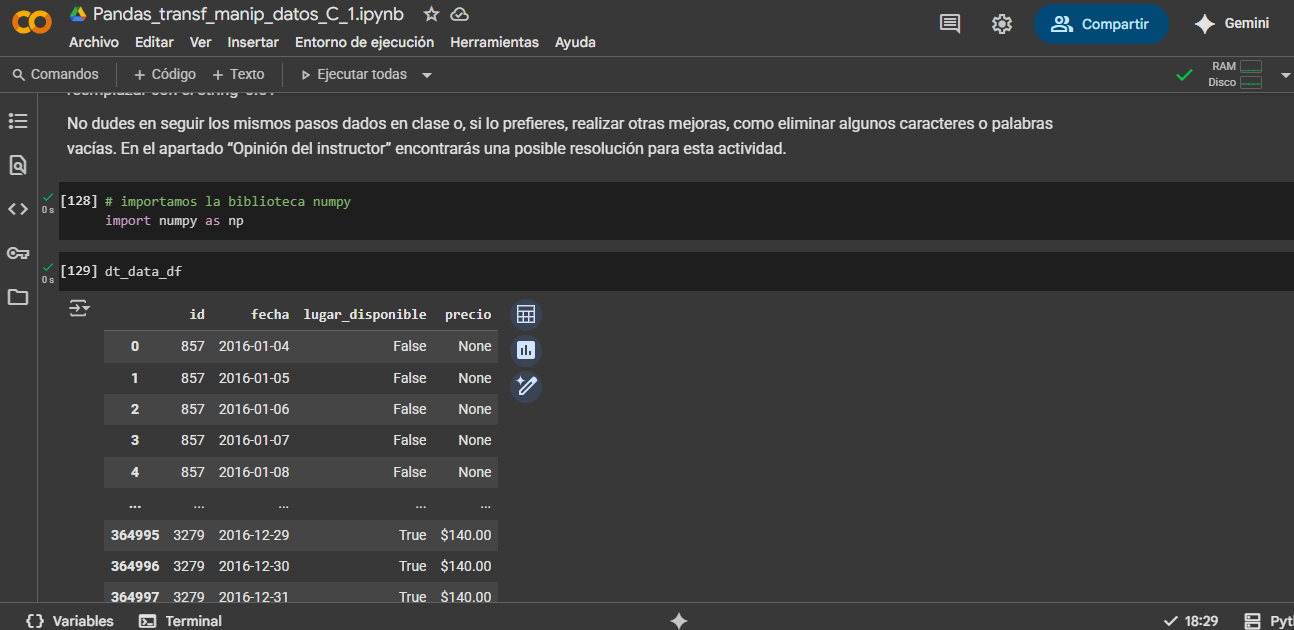Screen dimensions: 1294x630
Task: Open the Herramientas menu
Action: pos(495,42)
